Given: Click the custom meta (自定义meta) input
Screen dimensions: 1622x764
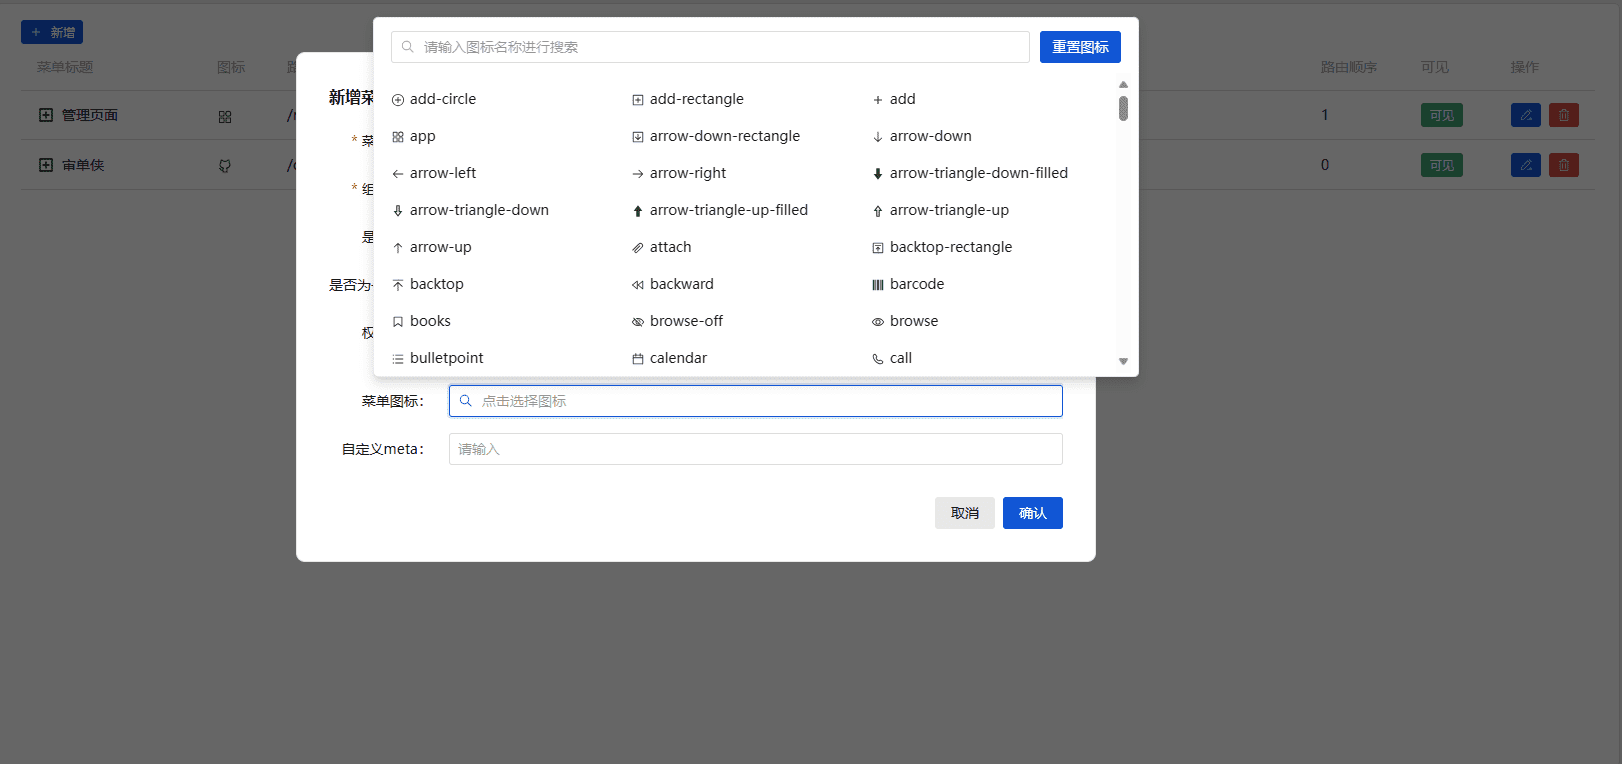Looking at the screenshot, I should [756, 449].
